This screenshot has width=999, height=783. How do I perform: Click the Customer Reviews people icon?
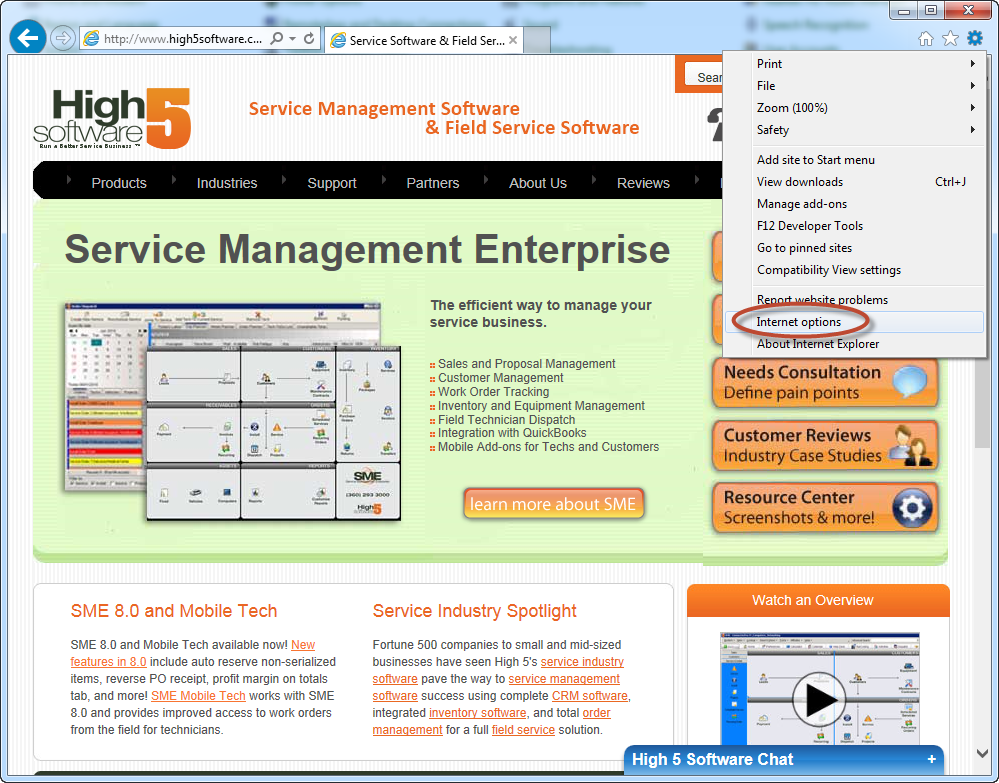coord(910,445)
